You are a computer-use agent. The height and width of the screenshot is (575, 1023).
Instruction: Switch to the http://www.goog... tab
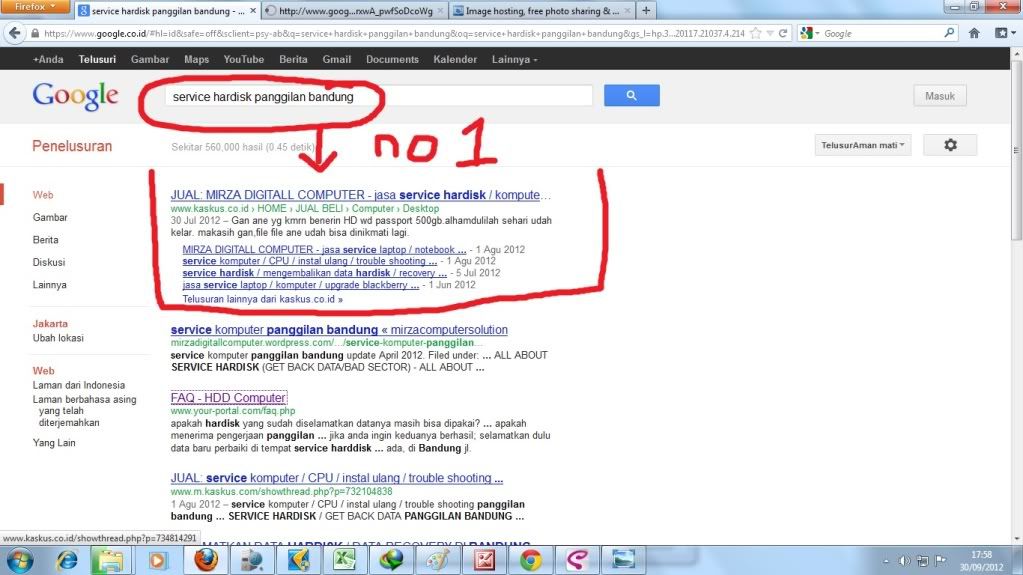[x=356, y=10]
